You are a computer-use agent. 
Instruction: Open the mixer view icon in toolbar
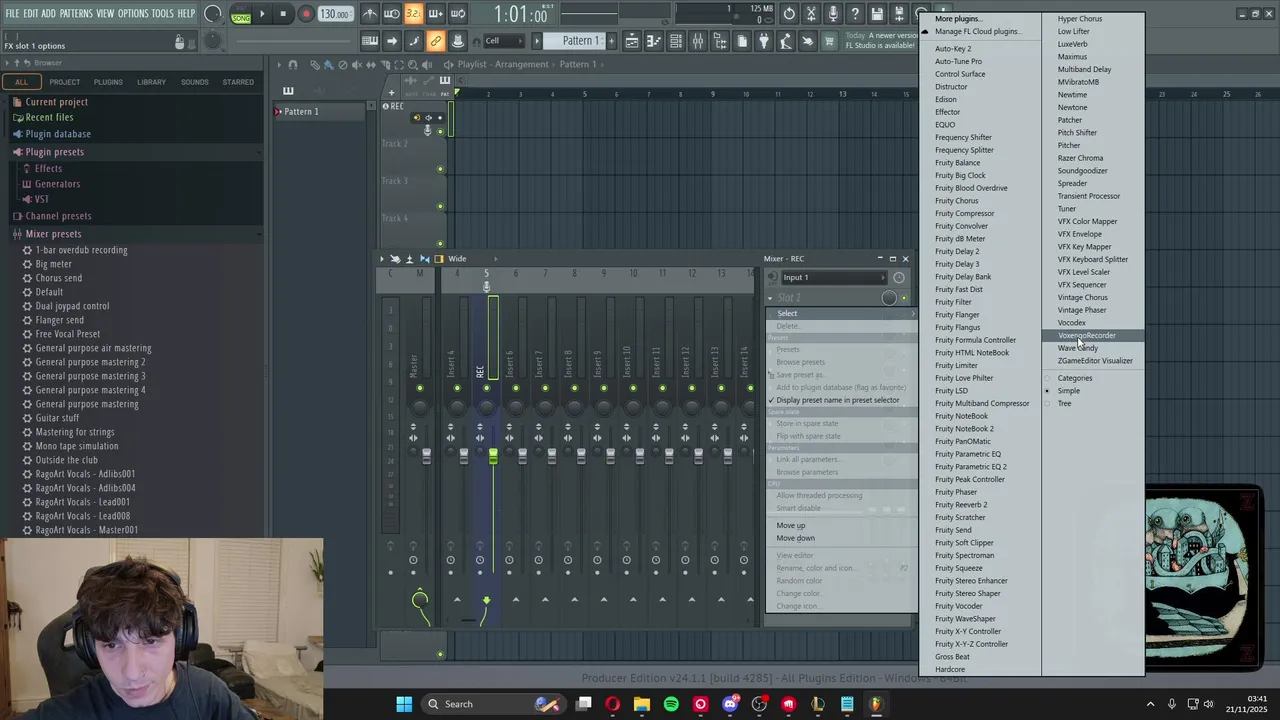tap(698, 41)
